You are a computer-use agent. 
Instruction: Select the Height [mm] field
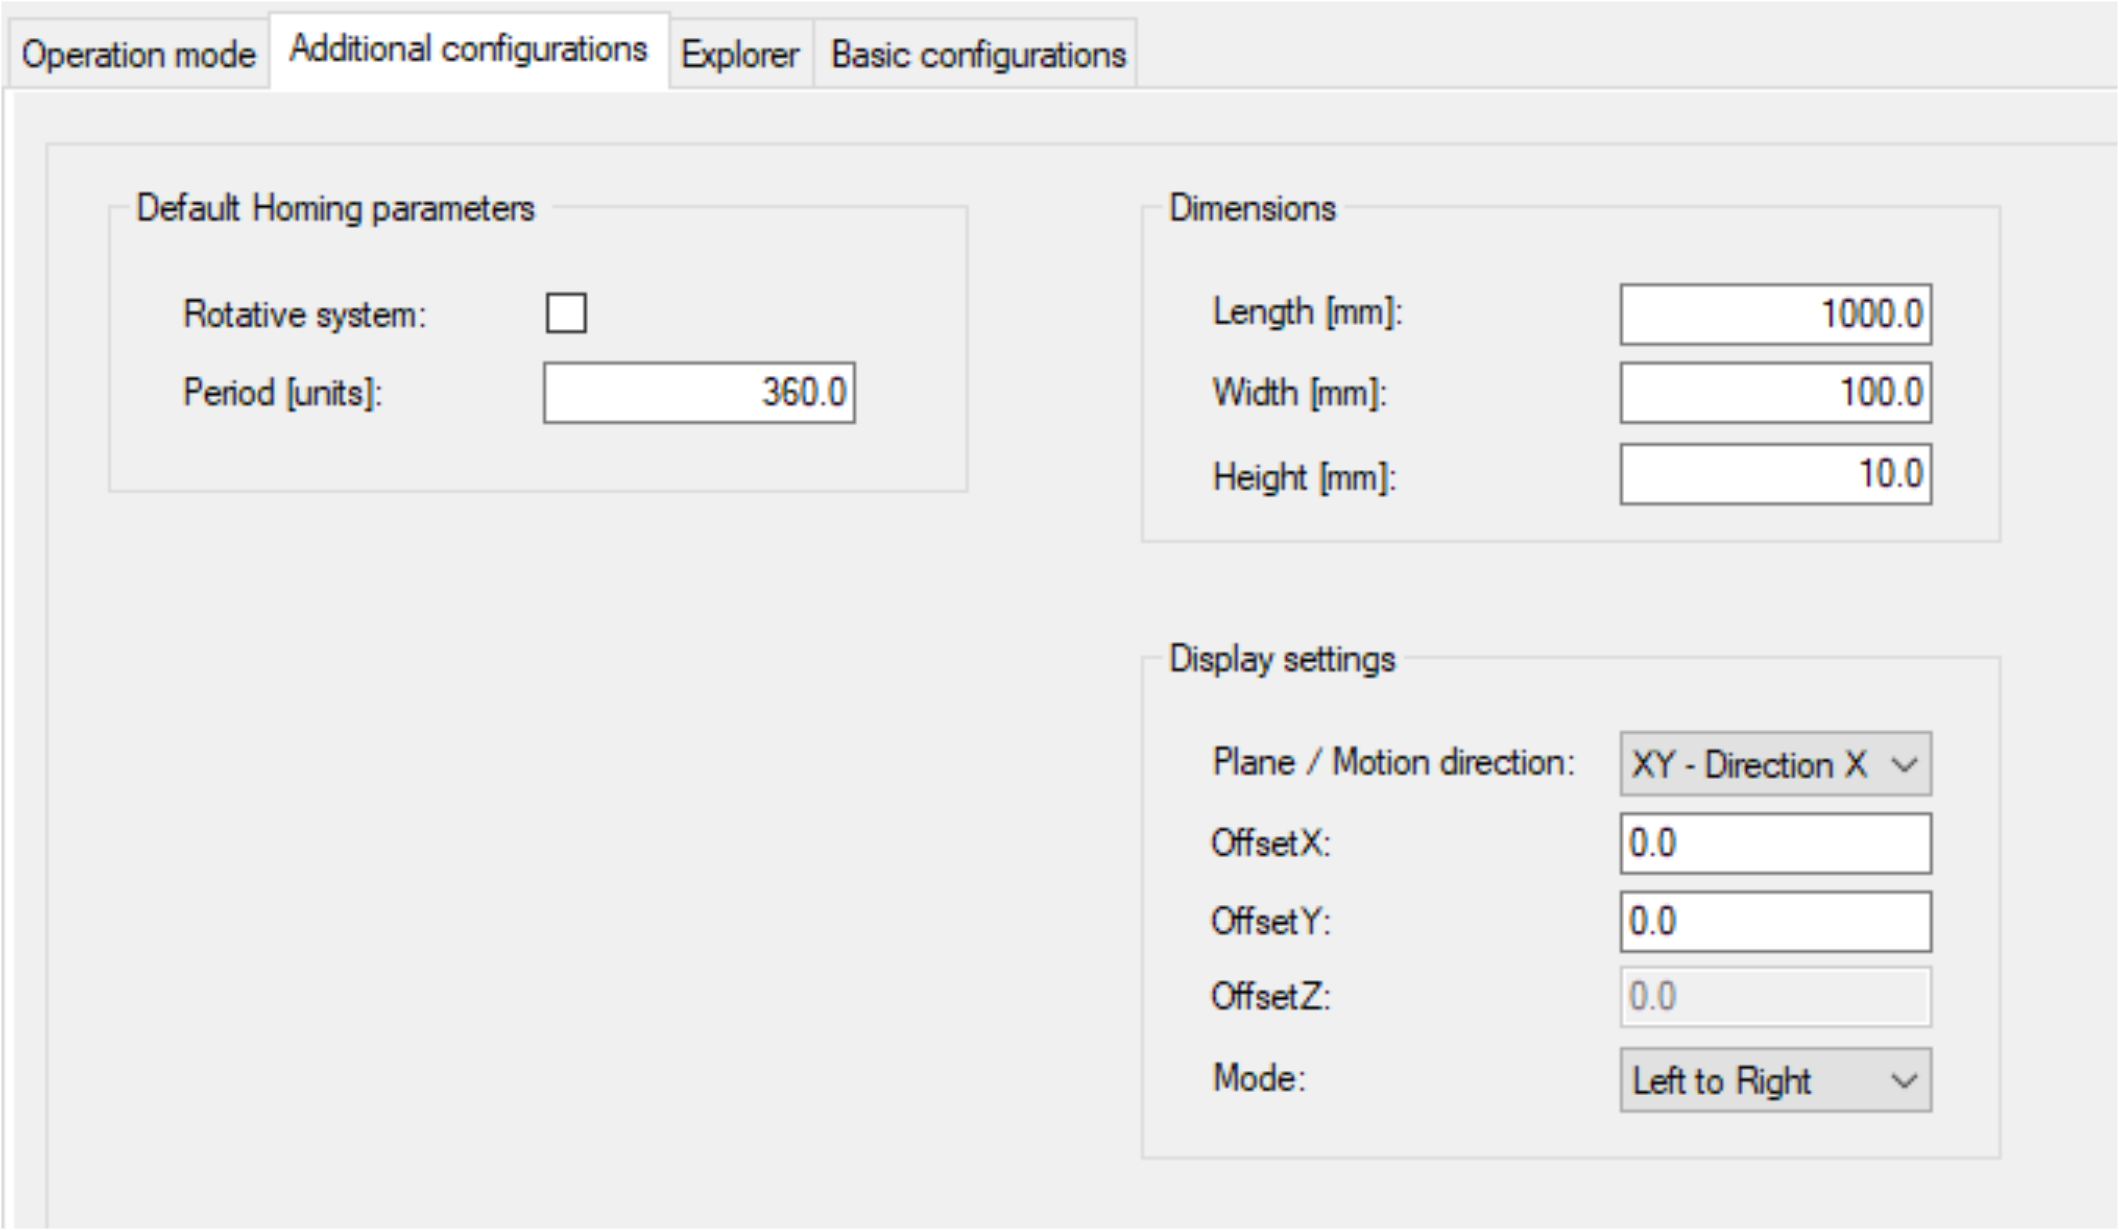pos(1775,474)
